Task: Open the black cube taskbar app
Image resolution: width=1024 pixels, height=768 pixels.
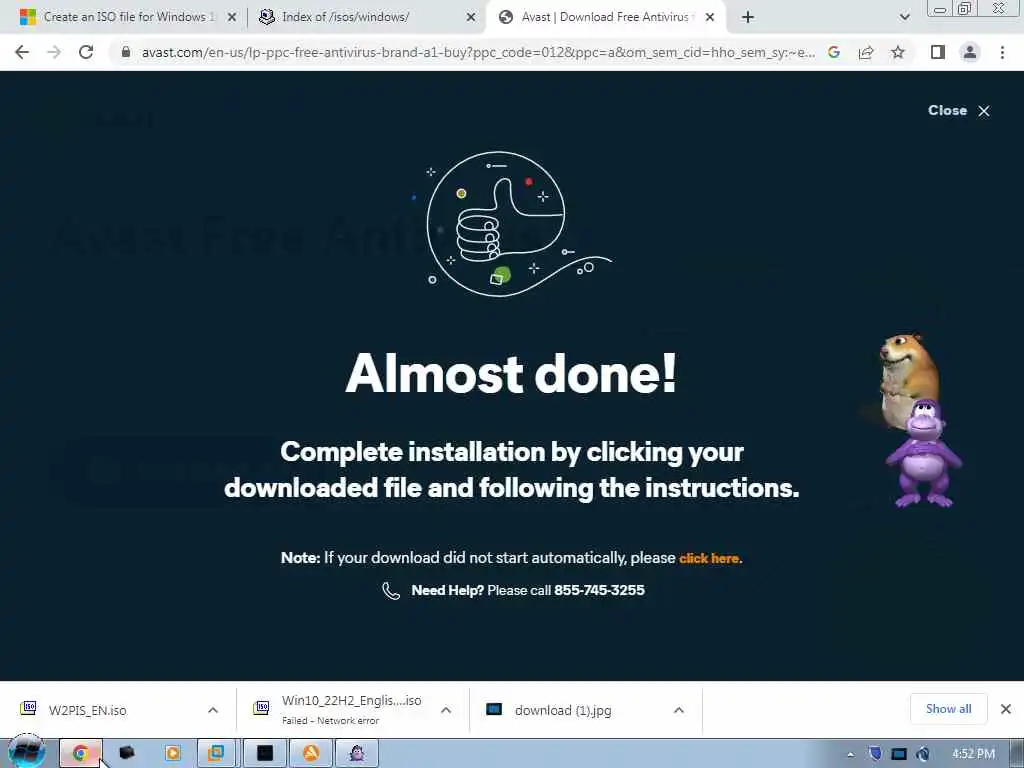Action: point(127,753)
